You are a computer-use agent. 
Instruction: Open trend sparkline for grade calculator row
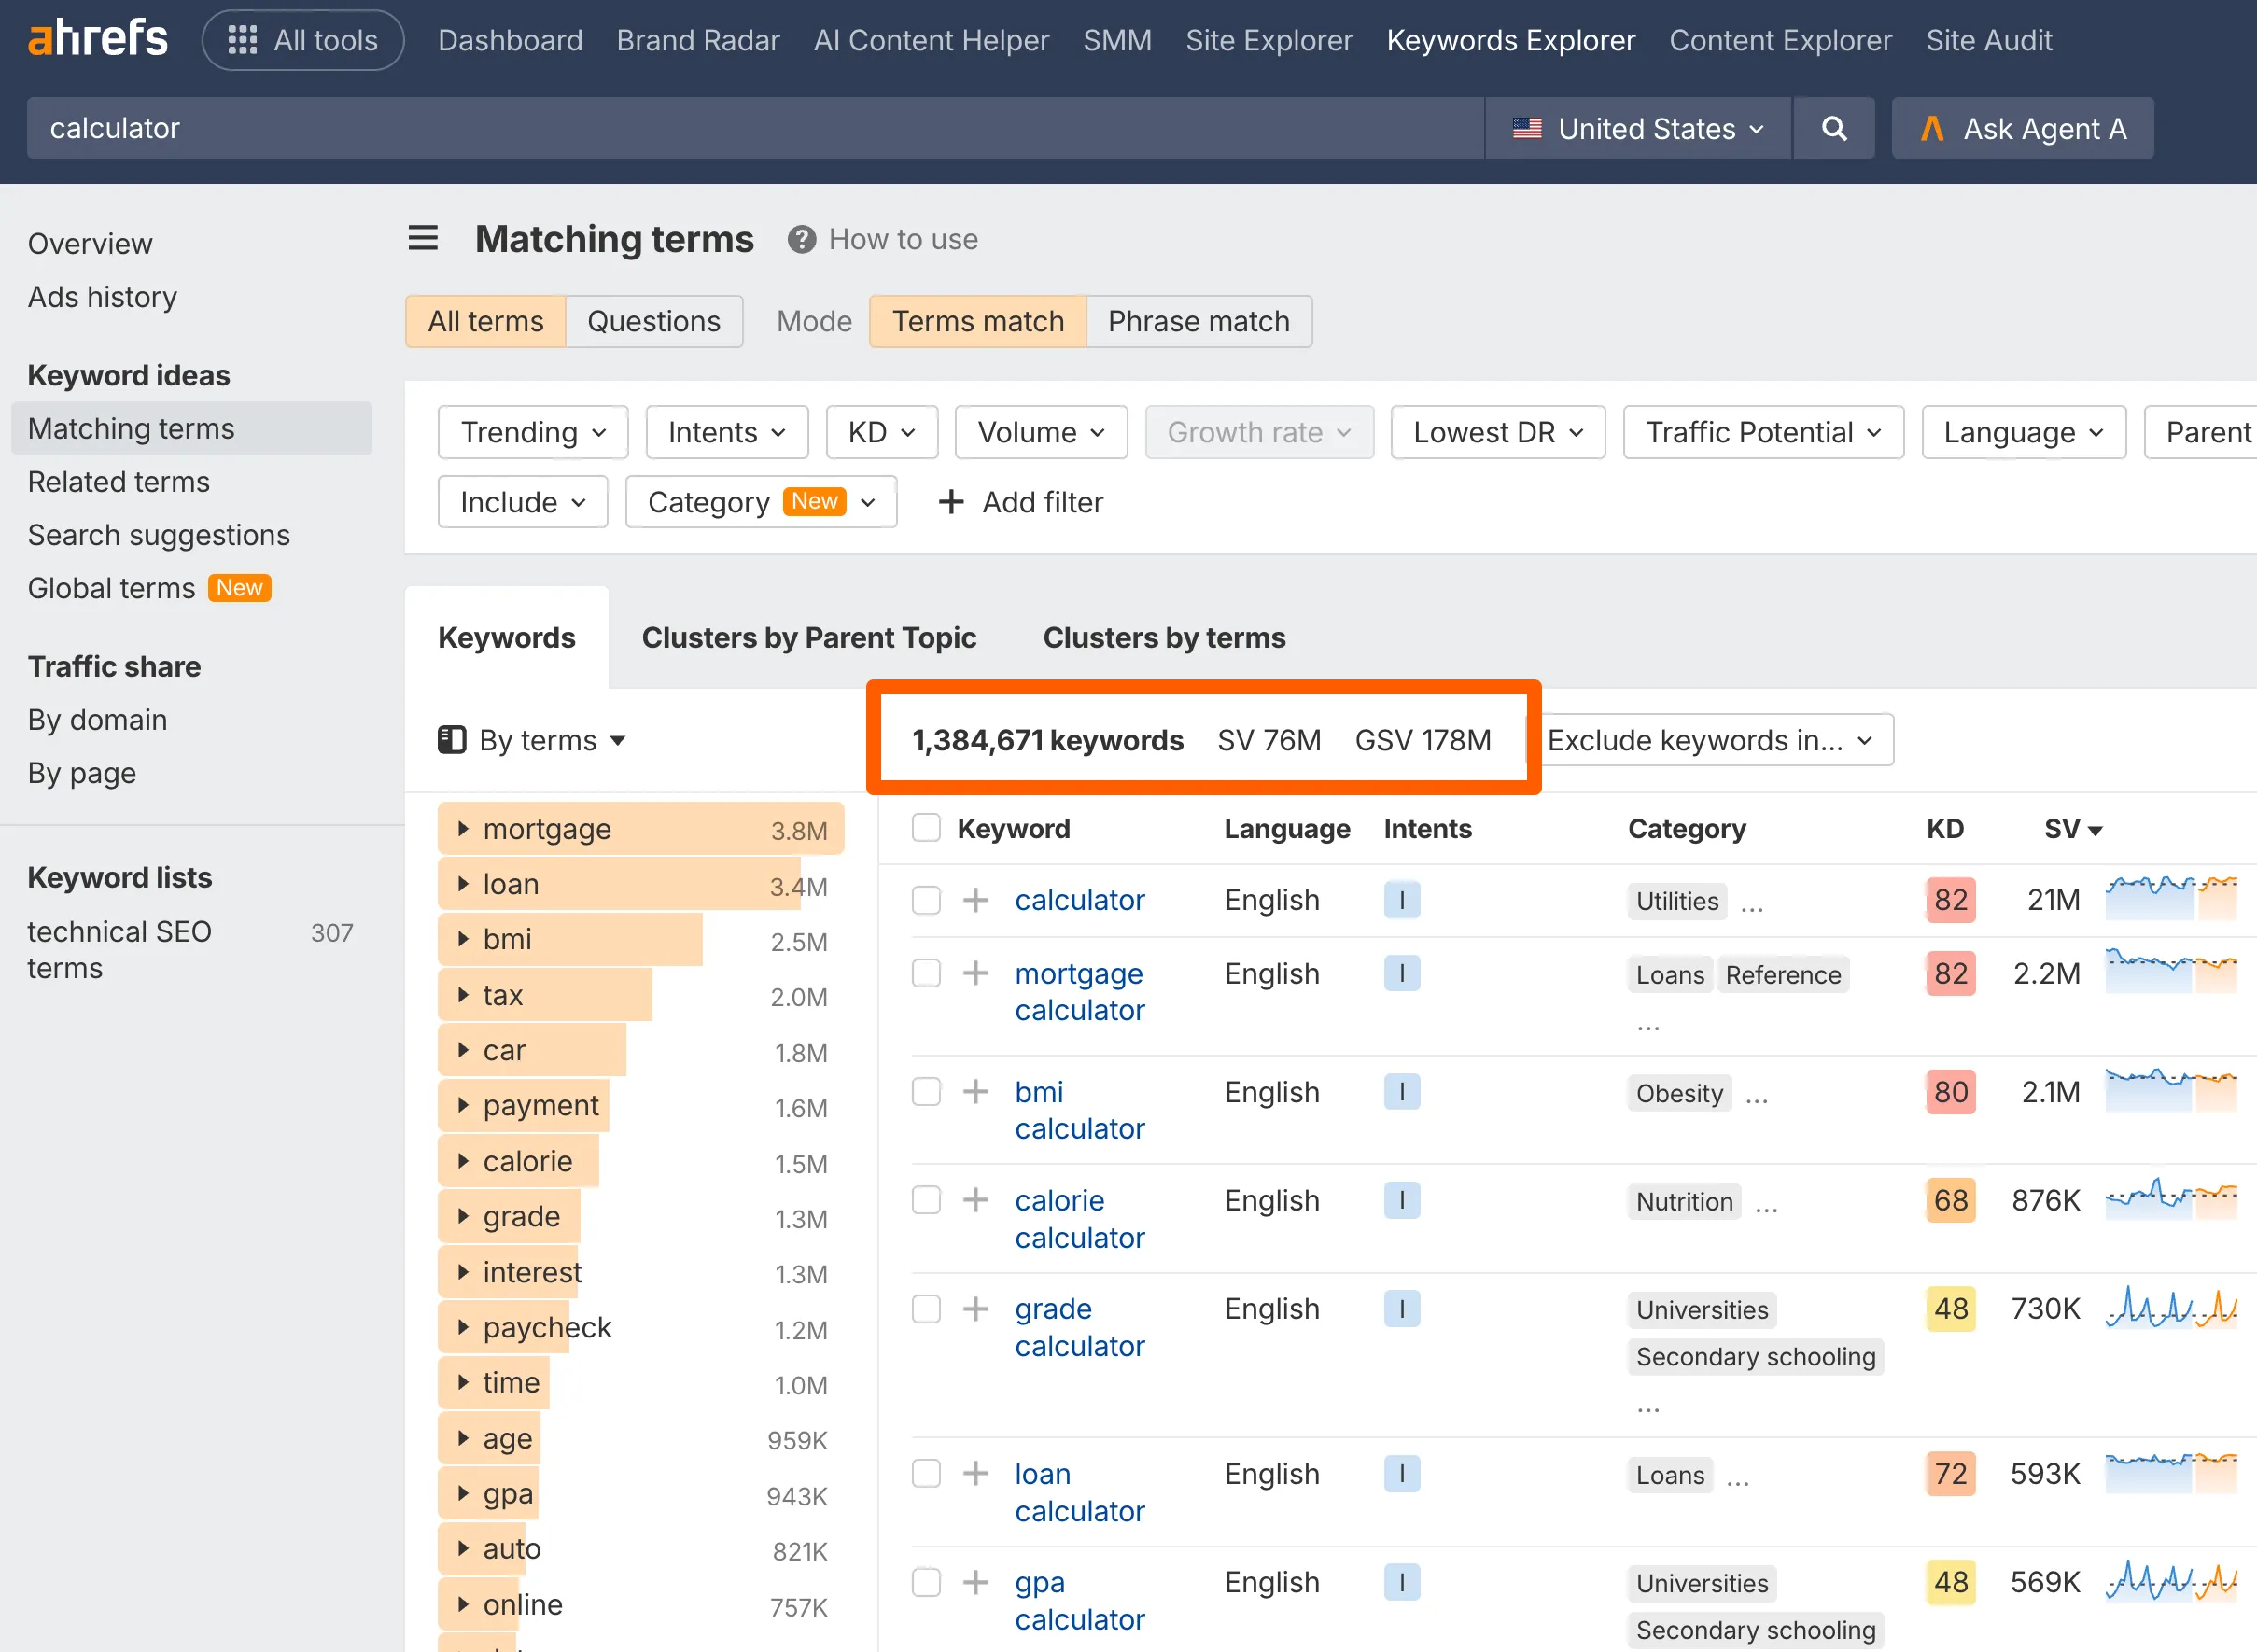[2171, 1308]
